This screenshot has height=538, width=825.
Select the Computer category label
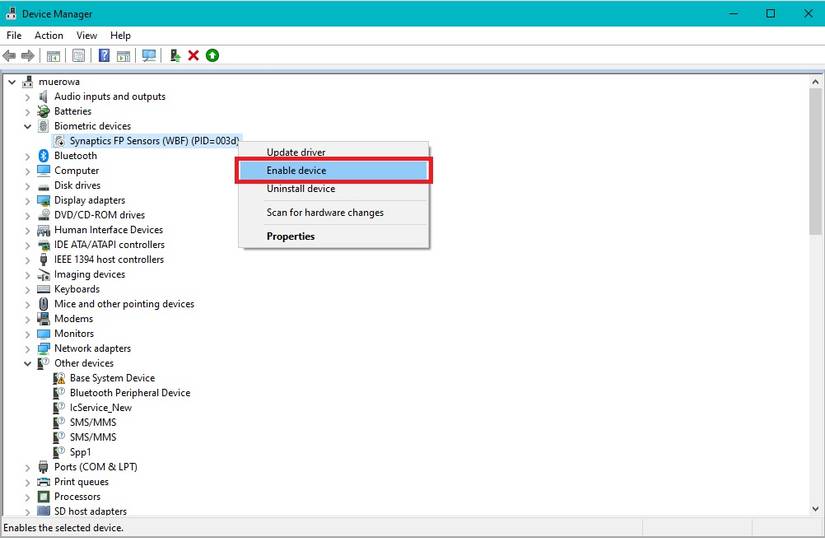[76, 170]
